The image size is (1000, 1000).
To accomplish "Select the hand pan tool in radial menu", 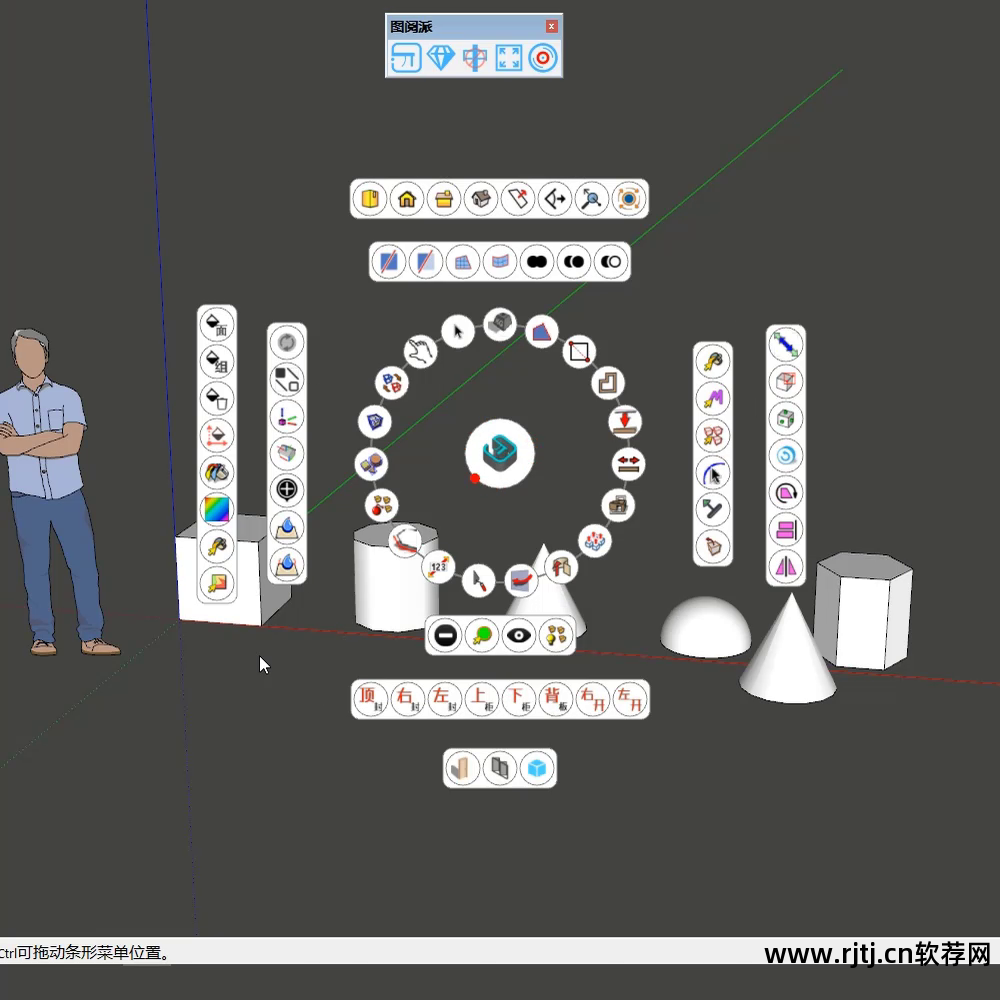I will coord(420,351).
